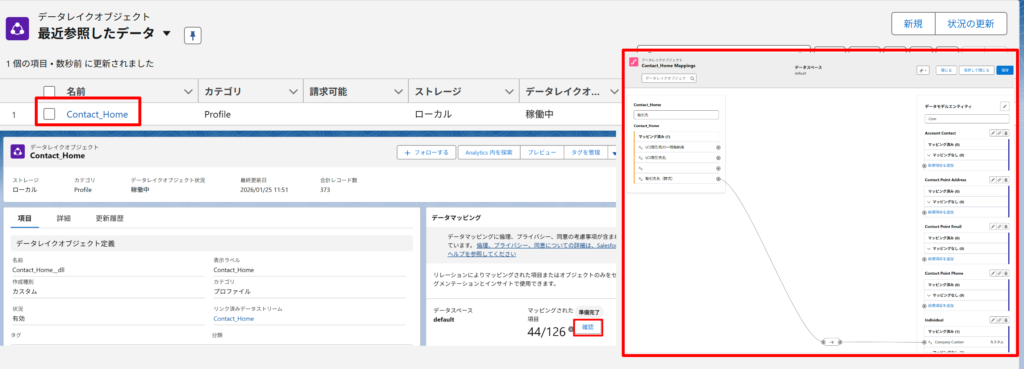This screenshot has height=369, width=1024.
Task: Click the 確認 button in データマッピング
Action: pyautogui.click(x=588, y=327)
